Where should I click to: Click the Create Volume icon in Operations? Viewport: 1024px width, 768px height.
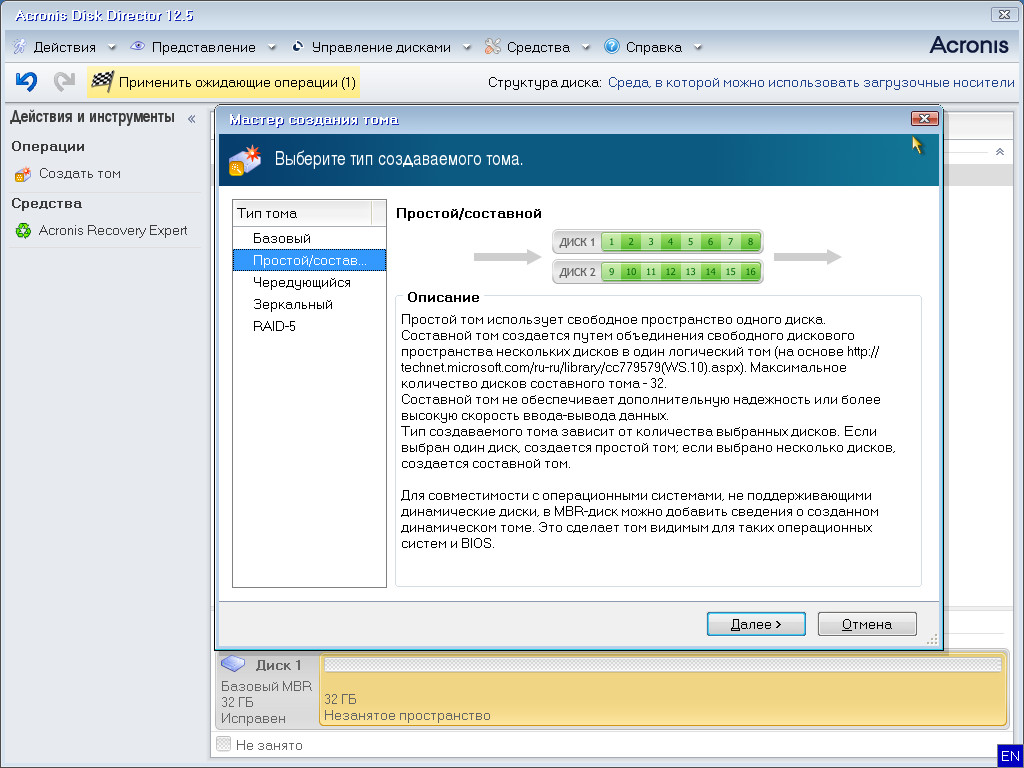[23, 174]
